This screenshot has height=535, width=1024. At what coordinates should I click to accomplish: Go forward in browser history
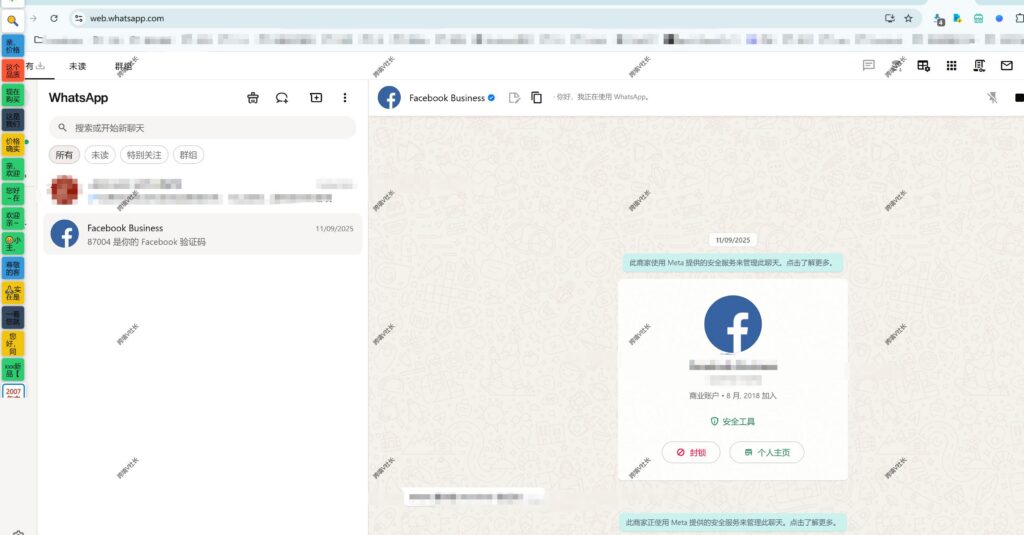(x=33, y=18)
